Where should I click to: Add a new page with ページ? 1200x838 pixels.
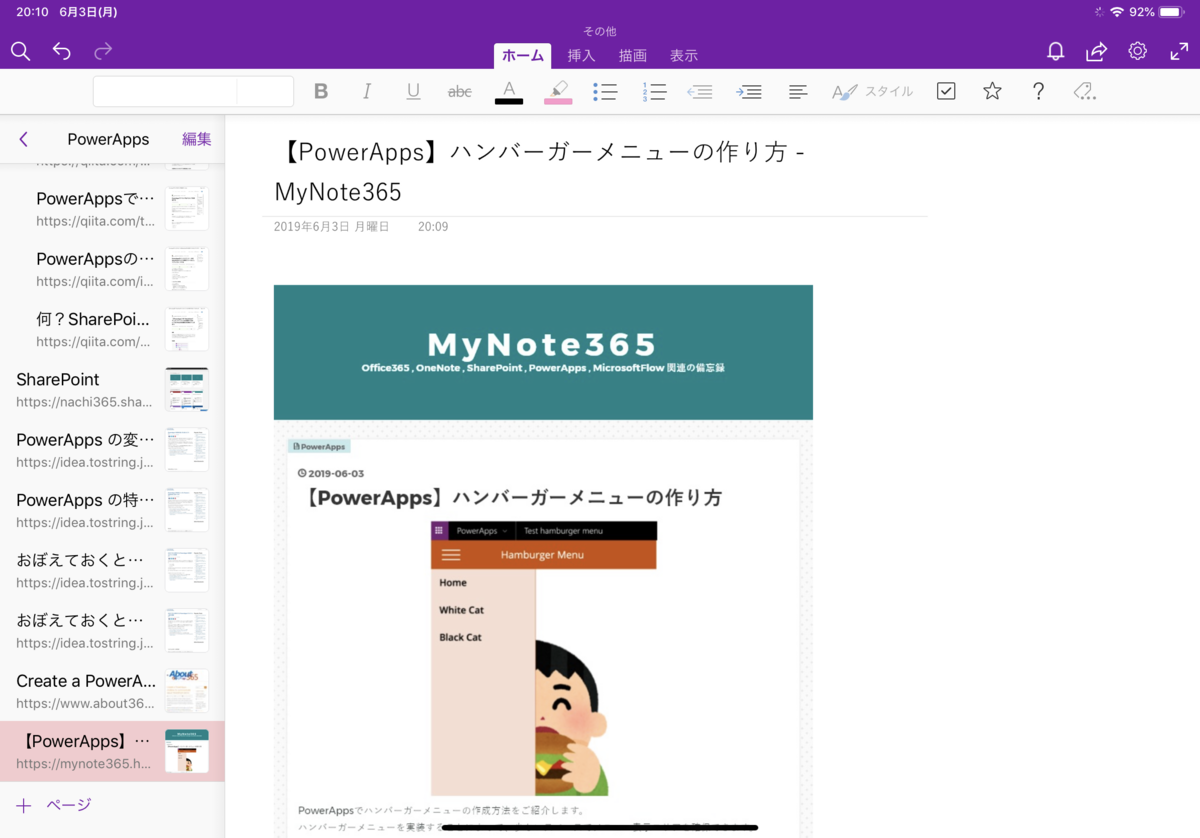(x=54, y=805)
